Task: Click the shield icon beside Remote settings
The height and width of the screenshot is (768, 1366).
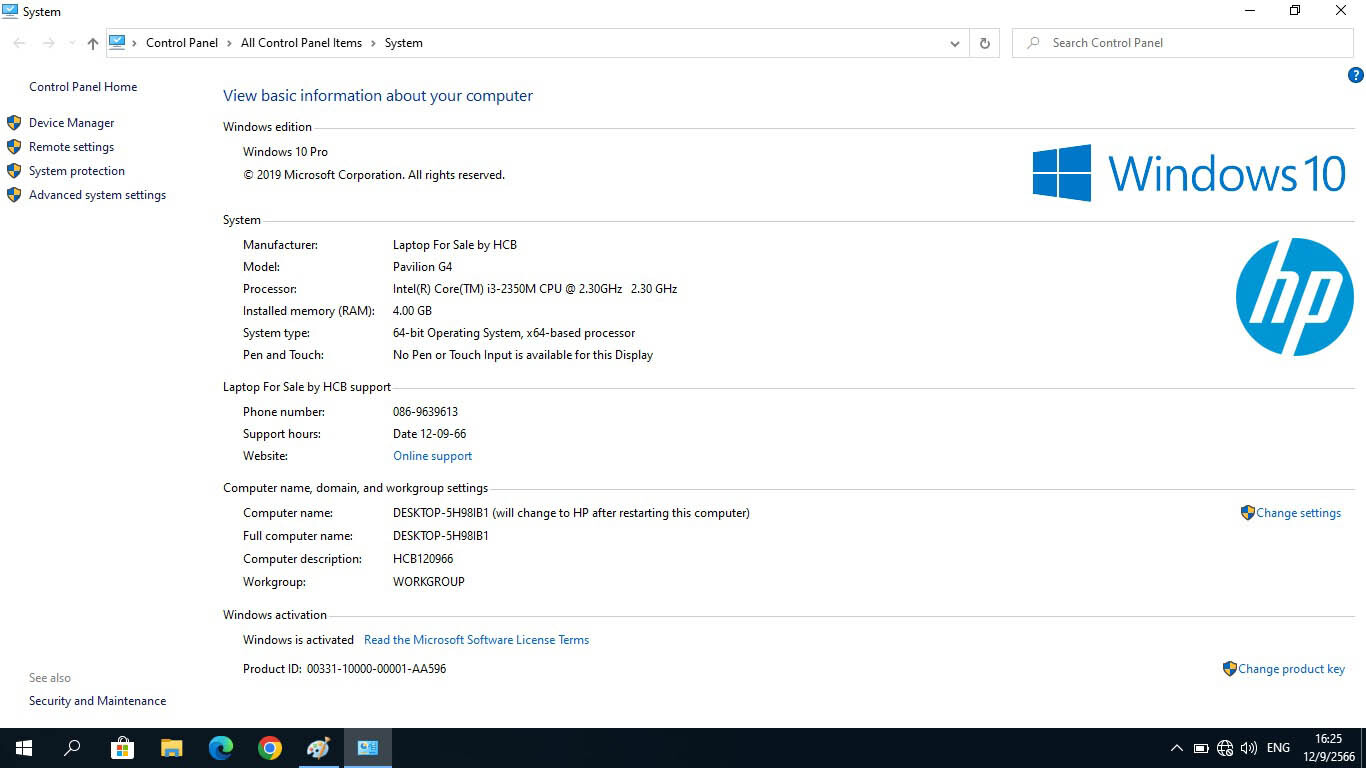Action: [14, 147]
